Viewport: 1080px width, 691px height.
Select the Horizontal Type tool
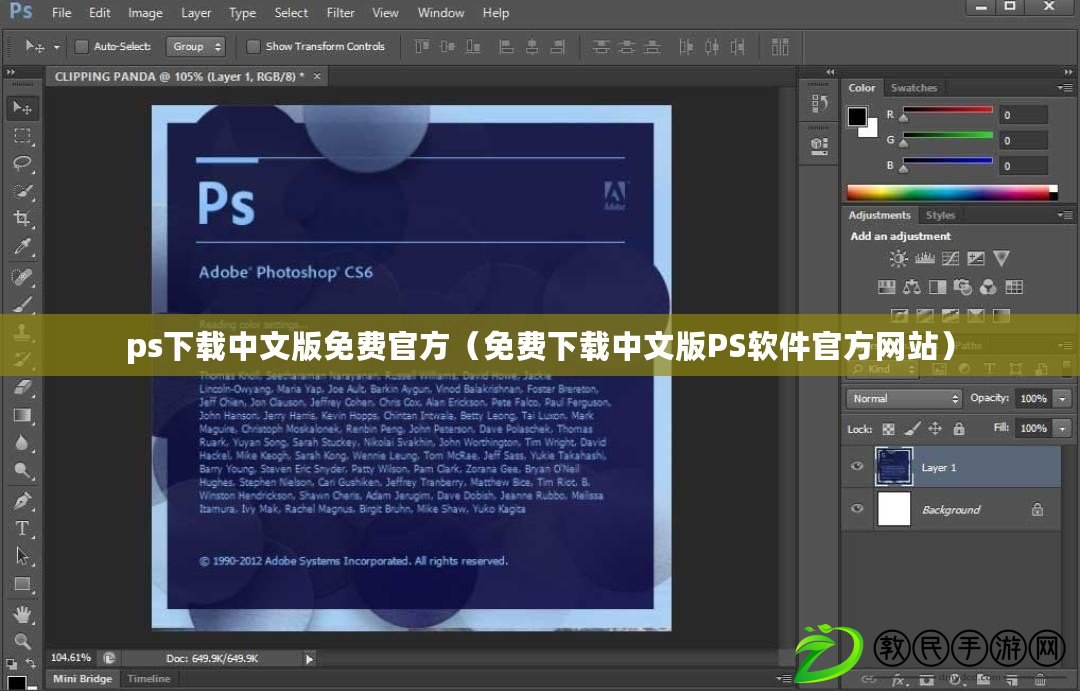tap(22, 528)
